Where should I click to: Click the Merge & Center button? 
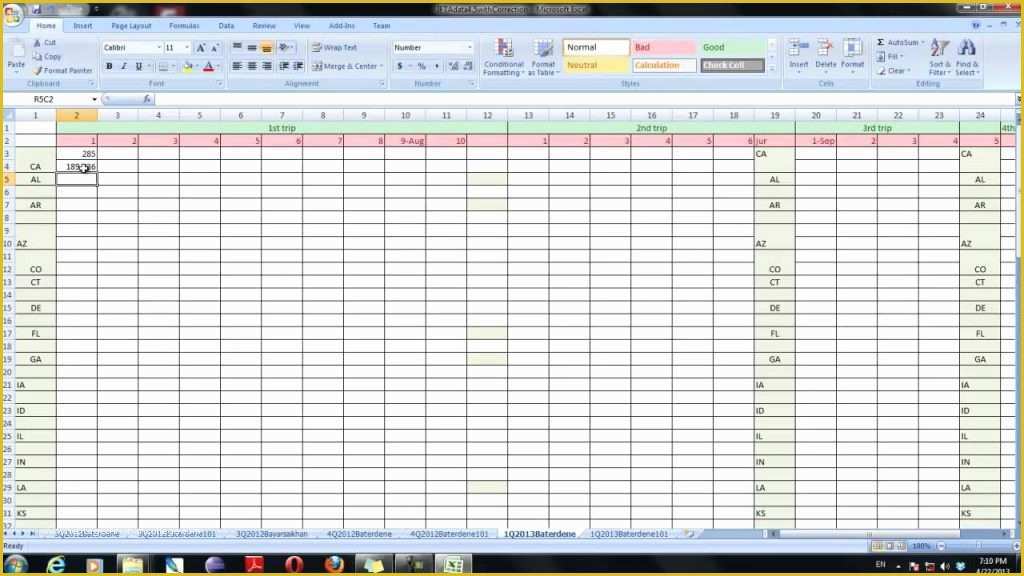pyautogui.click(x=345, y=67)
